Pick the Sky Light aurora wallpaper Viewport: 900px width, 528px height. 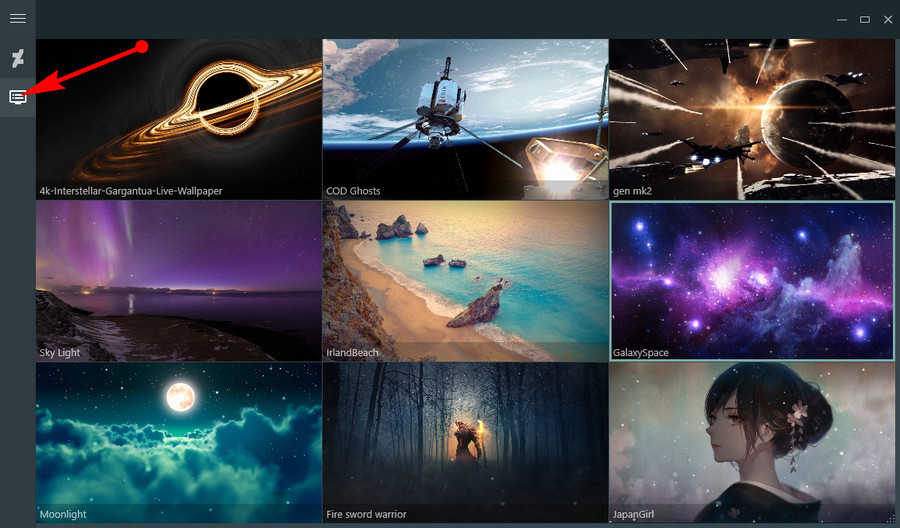(179, 281)
